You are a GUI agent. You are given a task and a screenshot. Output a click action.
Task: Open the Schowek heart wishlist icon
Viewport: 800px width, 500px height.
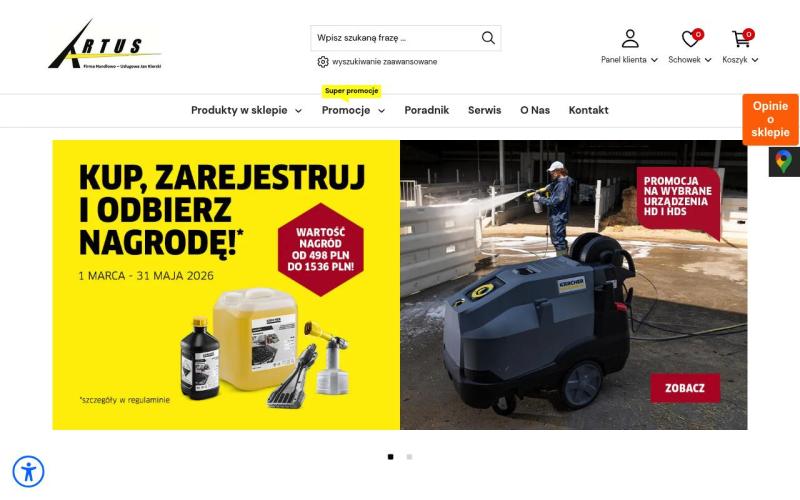coord(690,39)
